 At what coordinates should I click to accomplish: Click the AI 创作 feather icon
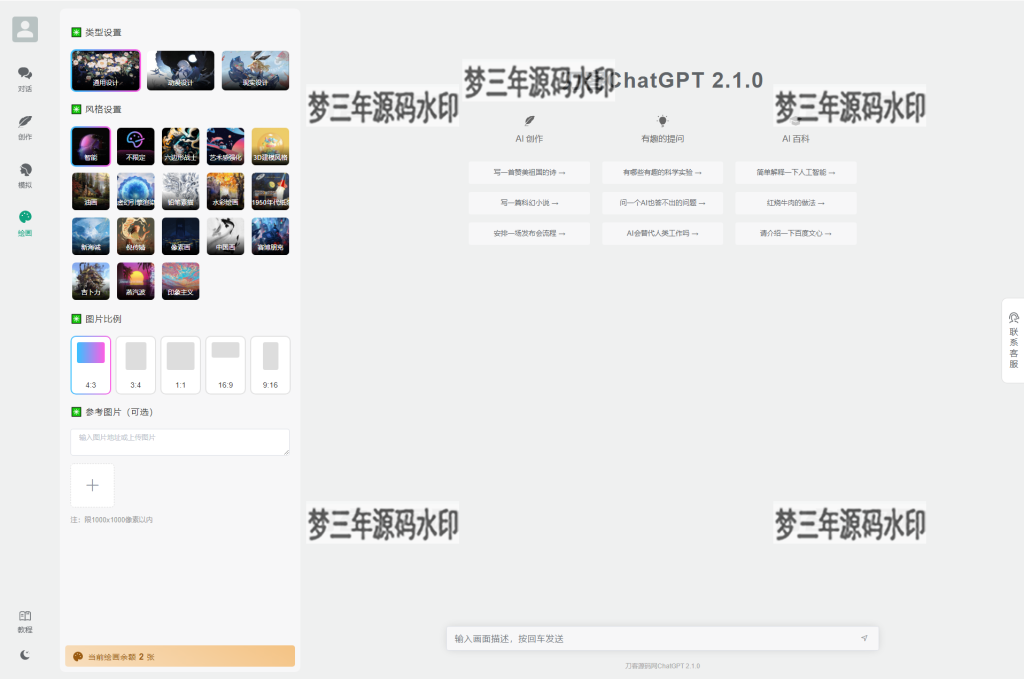pyautogui.click(x=529, y=120)
